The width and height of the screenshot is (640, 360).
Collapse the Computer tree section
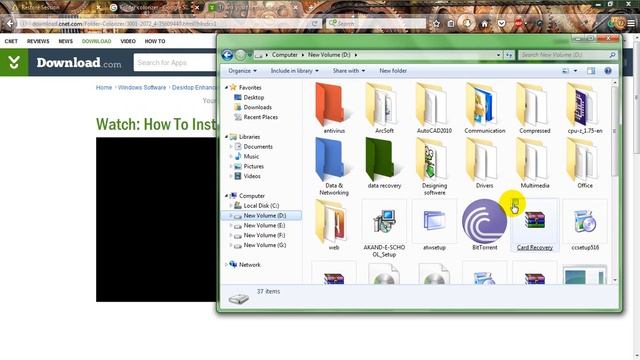pos(227,196)
